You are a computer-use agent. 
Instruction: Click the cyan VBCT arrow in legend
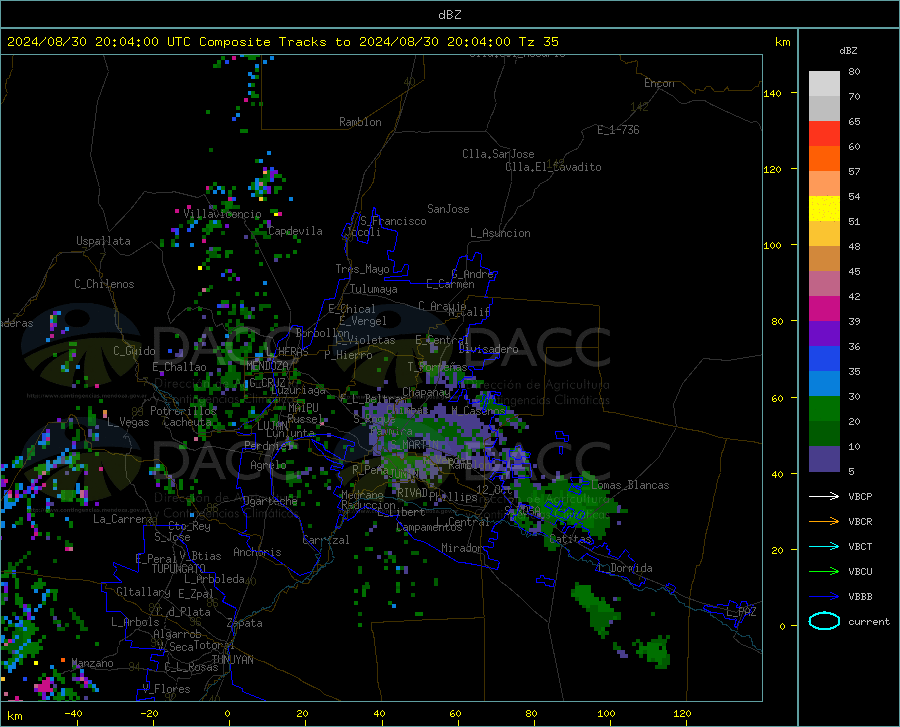pyautogui.click(x=824, y=546)
